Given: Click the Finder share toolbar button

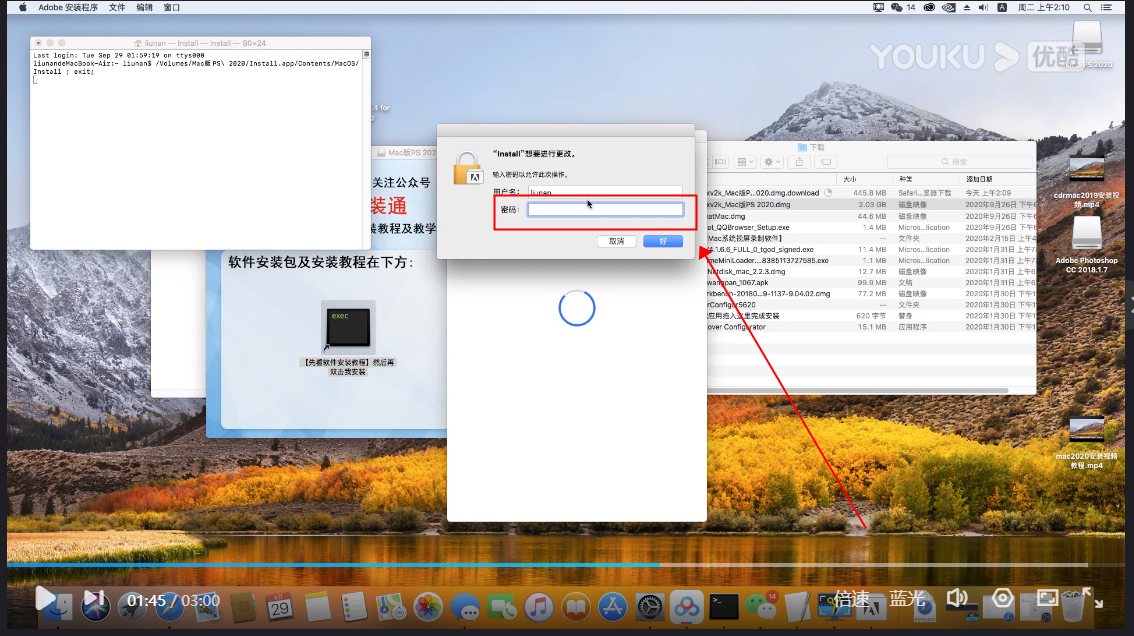Looking at the screenshot, I should (799, 161).
